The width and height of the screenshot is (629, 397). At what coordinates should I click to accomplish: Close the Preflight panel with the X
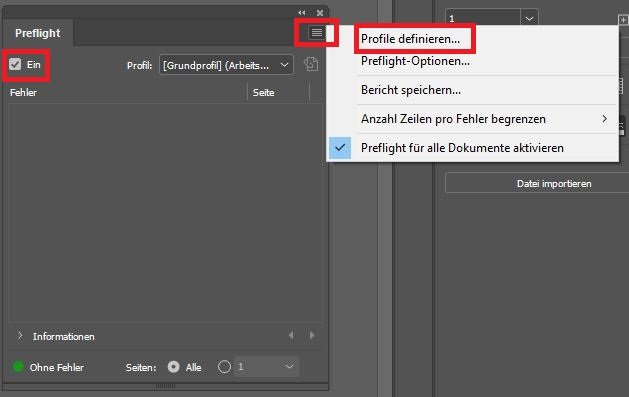[x=320, y=13]
